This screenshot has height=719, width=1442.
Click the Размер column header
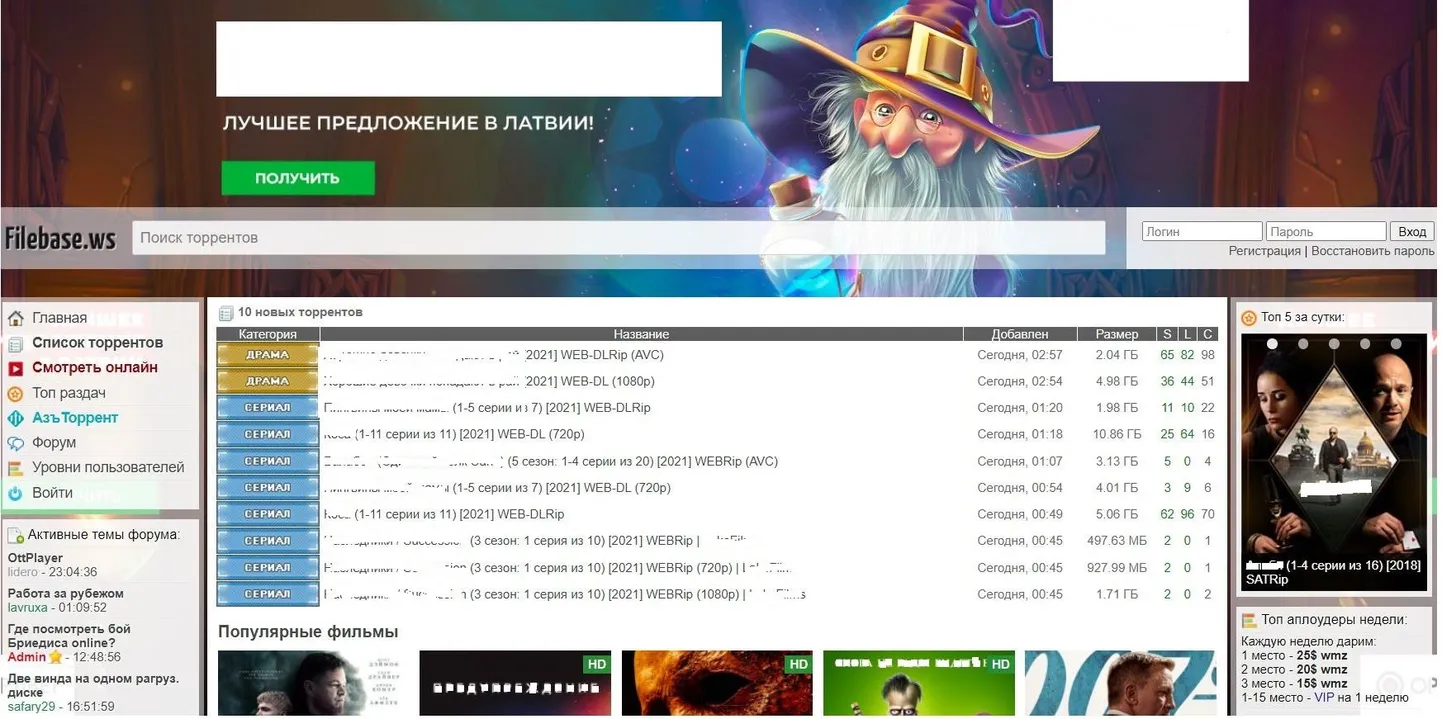coord(1117,334)
